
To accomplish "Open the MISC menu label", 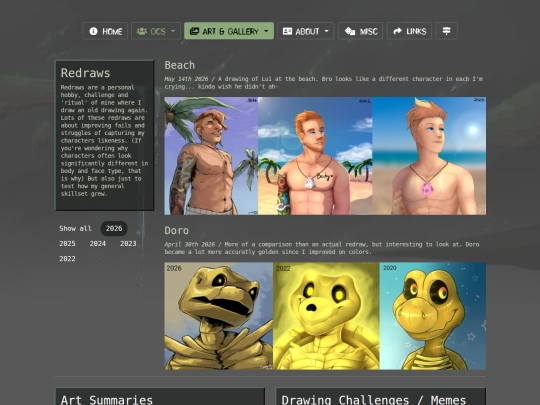I will [x=368, y=31].
